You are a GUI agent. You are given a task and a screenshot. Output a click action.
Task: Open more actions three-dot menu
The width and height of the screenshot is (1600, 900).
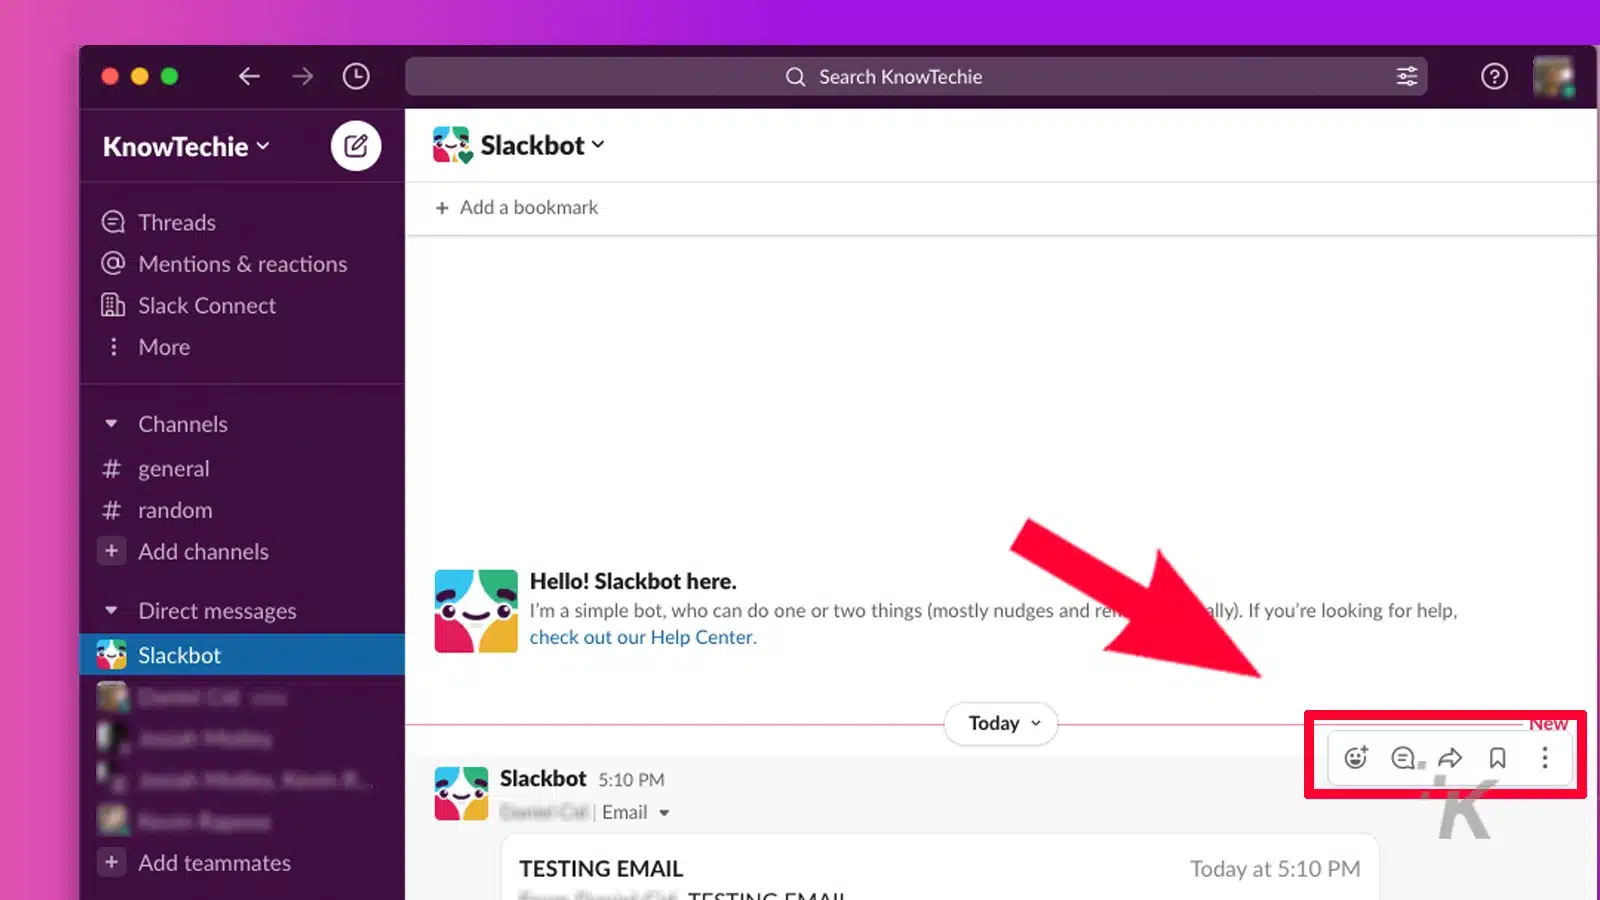tap(1545, 758)
